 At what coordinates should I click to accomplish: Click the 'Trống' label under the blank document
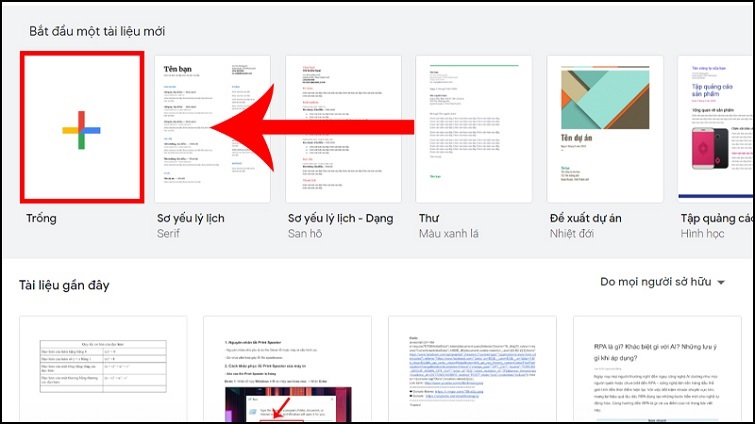42,218
